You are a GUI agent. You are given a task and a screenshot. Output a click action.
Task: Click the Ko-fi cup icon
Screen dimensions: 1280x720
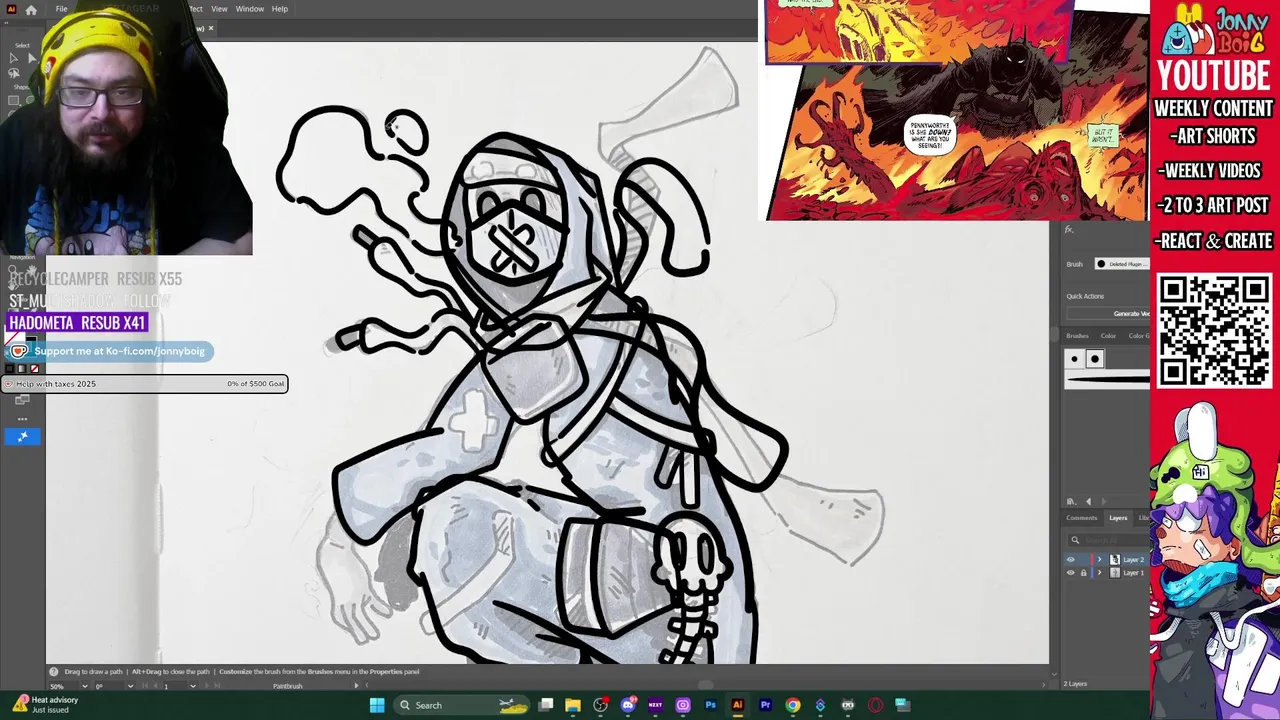click(18, 351)
